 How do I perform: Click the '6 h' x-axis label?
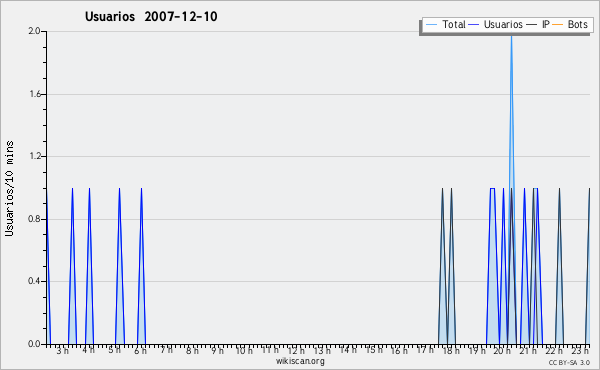pos(140,351)
